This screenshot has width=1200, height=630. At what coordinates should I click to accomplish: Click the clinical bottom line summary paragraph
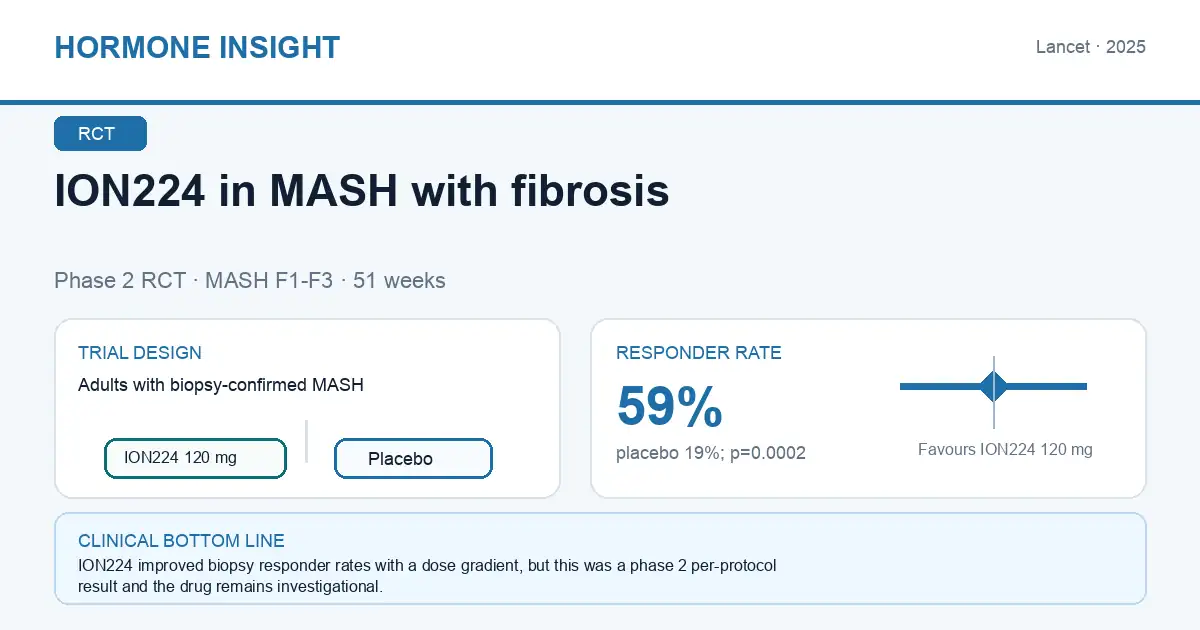427,576
